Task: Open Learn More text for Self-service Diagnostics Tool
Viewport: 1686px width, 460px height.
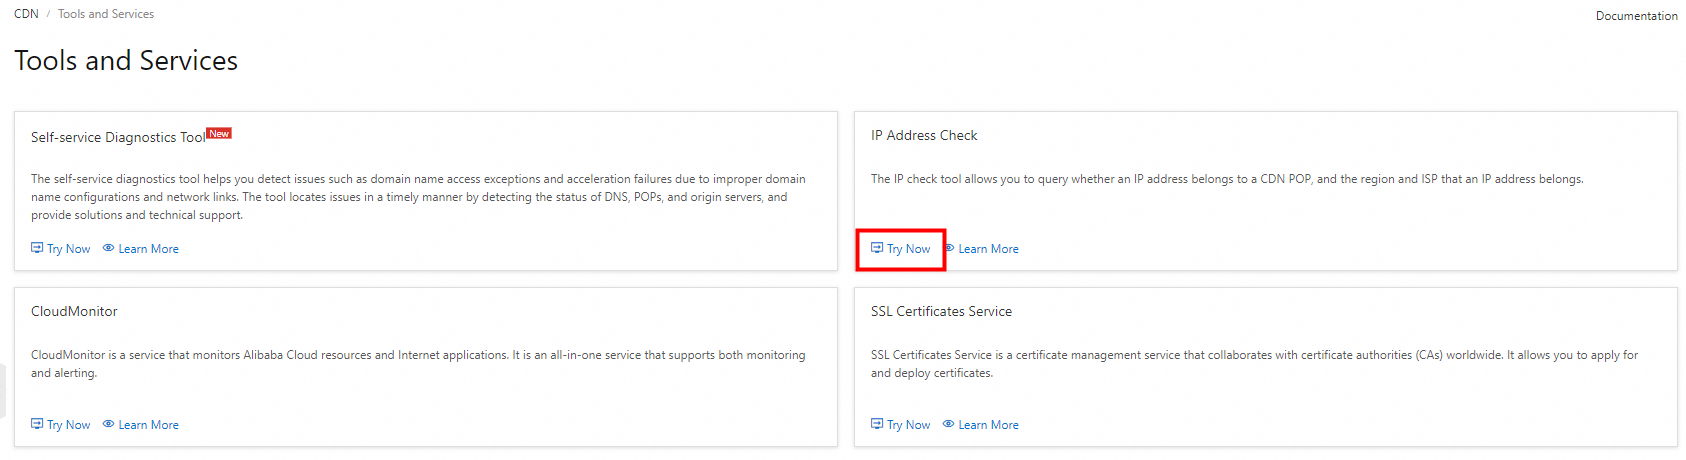Action: [149, 249]
